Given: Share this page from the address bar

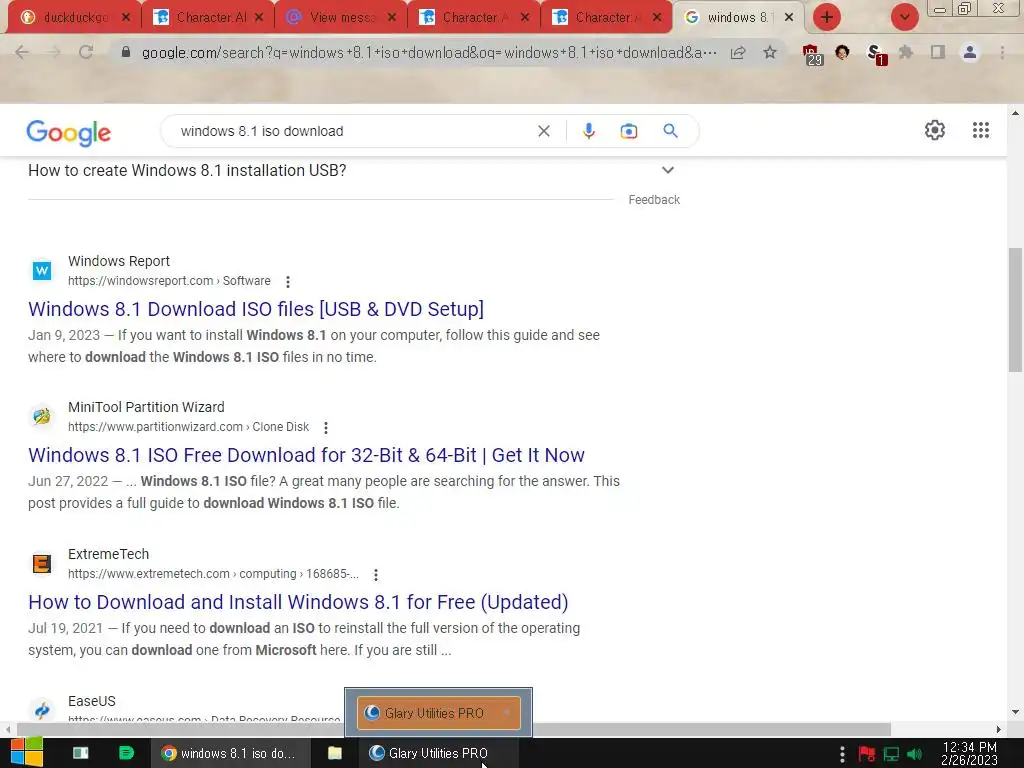Looking at the screenshot, I should coord(738,52).
